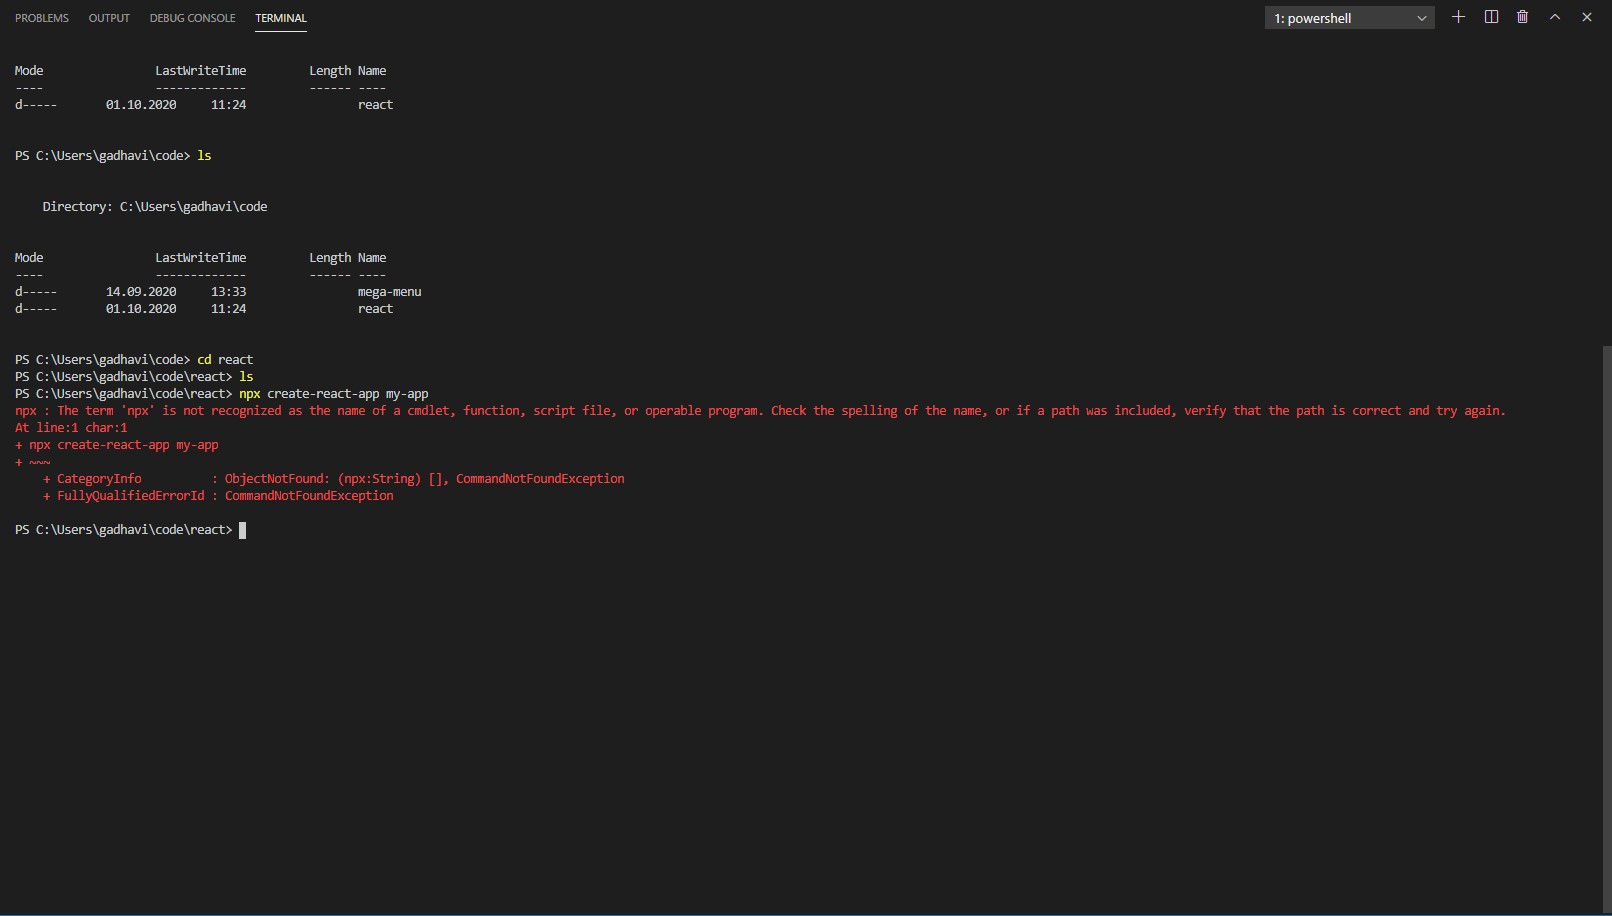Close the terminal panel
The height and width of the screenshot is (916, 1612).
click(1587, 17)
